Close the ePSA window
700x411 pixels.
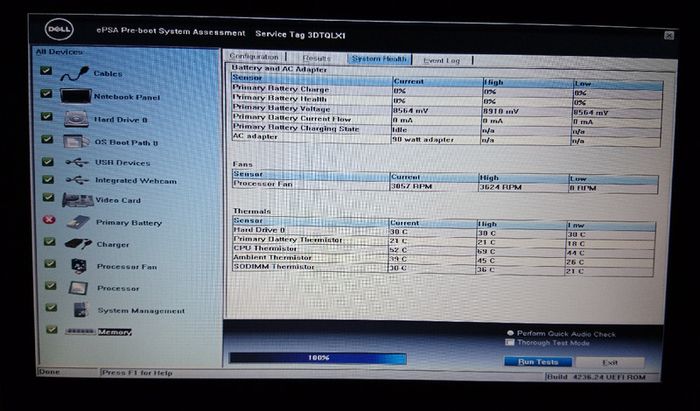coord(669,36)
